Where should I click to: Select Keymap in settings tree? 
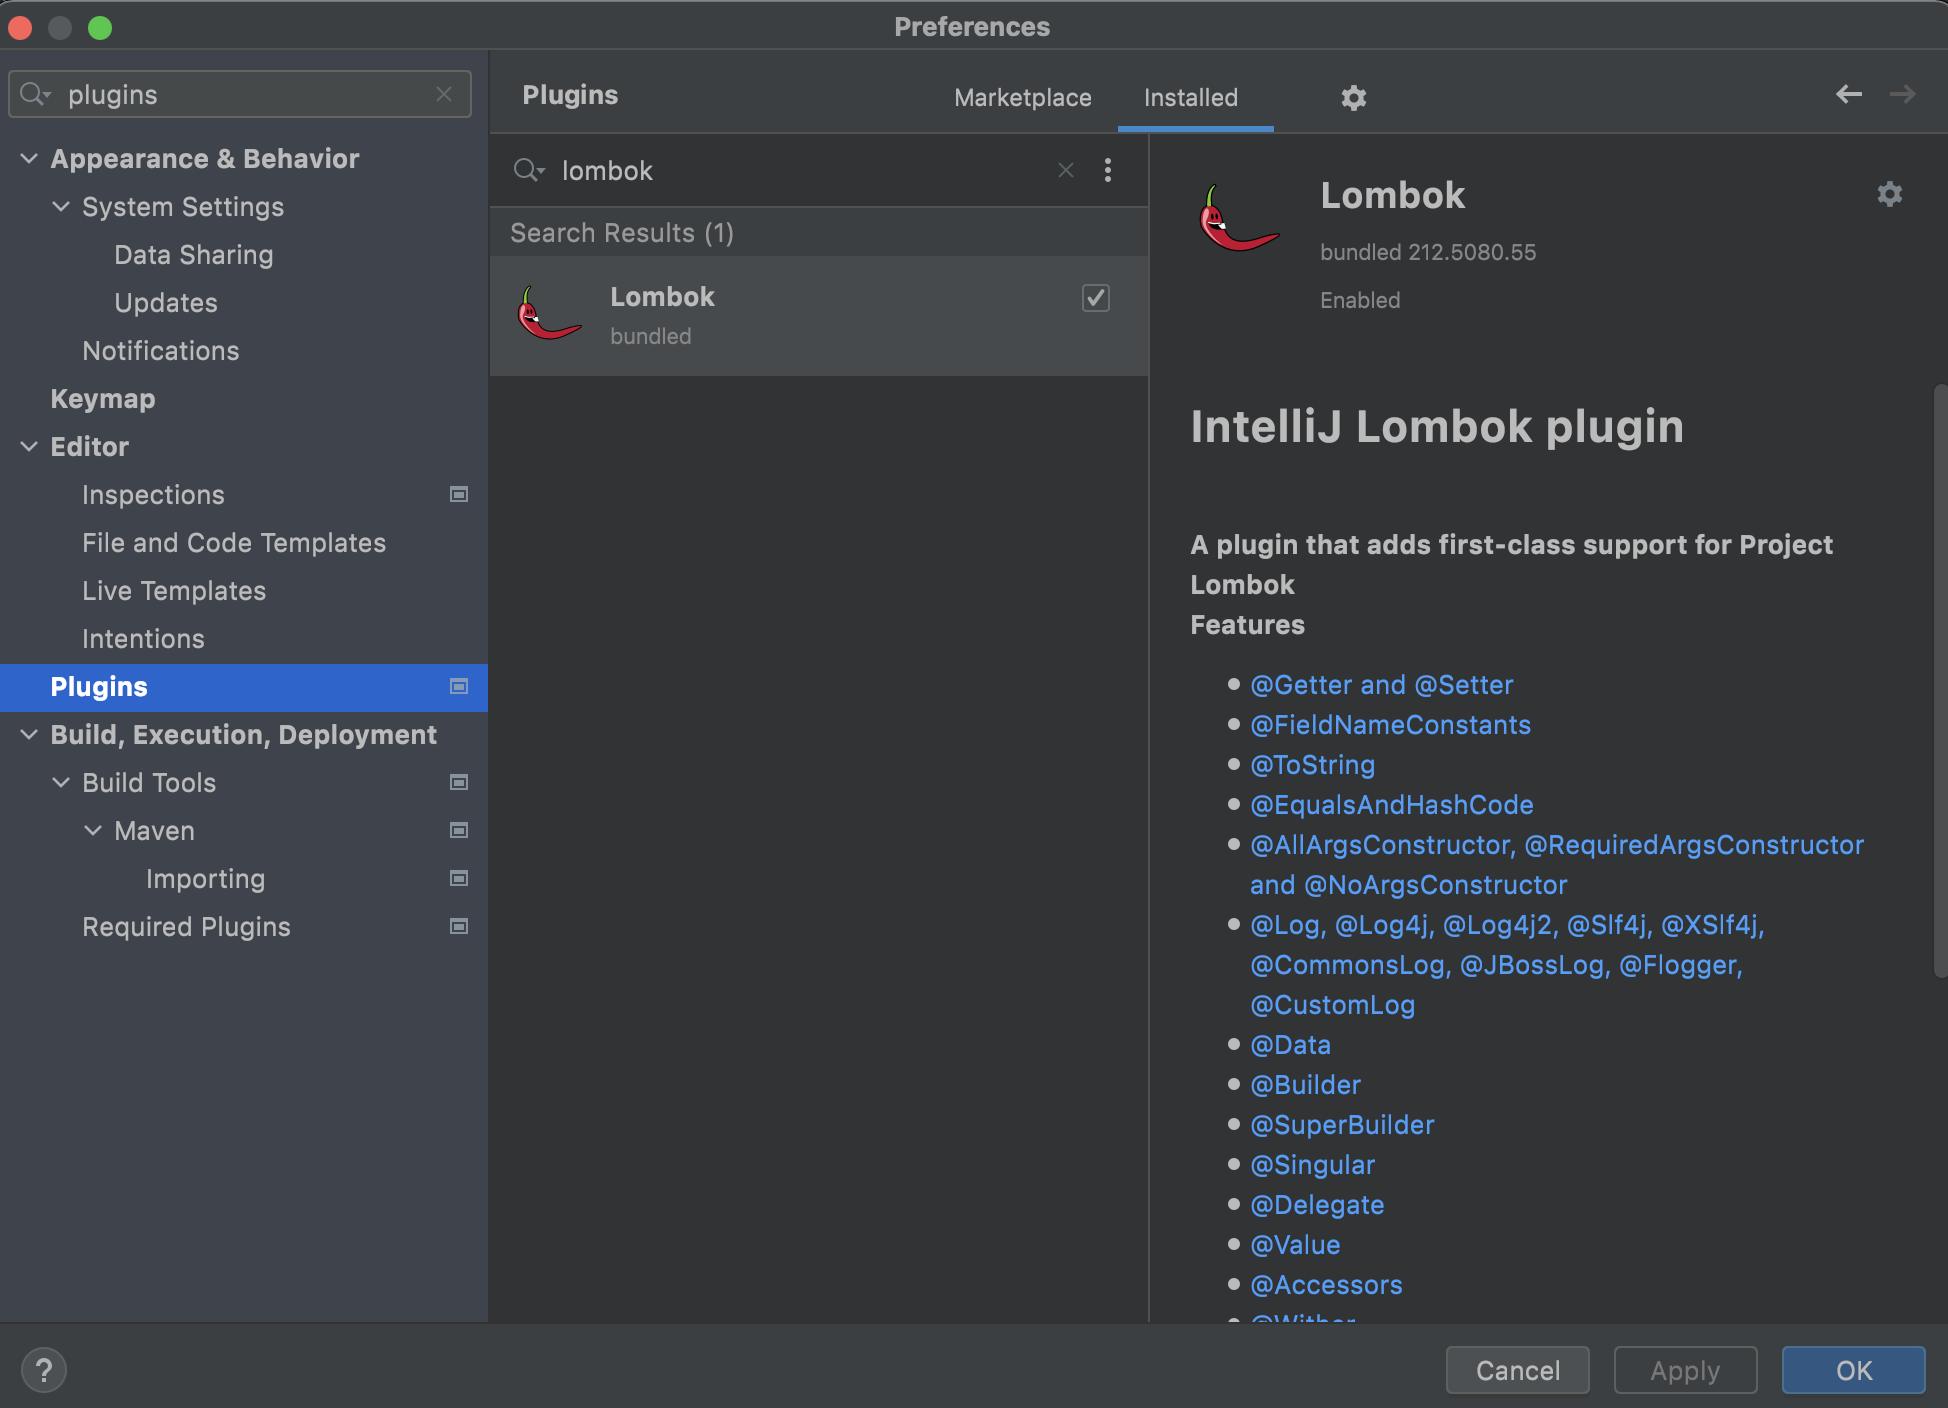(x=103, y=398)
